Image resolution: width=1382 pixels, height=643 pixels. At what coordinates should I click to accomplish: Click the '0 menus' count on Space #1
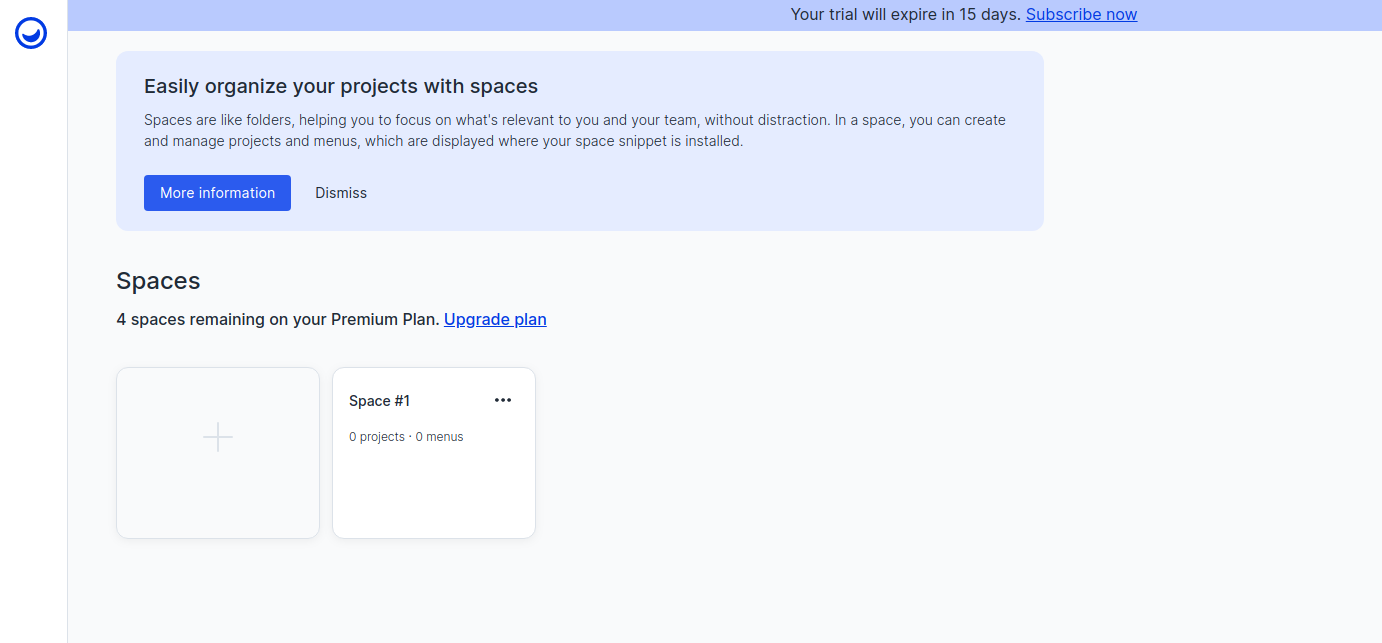click(x=439, y=437)
